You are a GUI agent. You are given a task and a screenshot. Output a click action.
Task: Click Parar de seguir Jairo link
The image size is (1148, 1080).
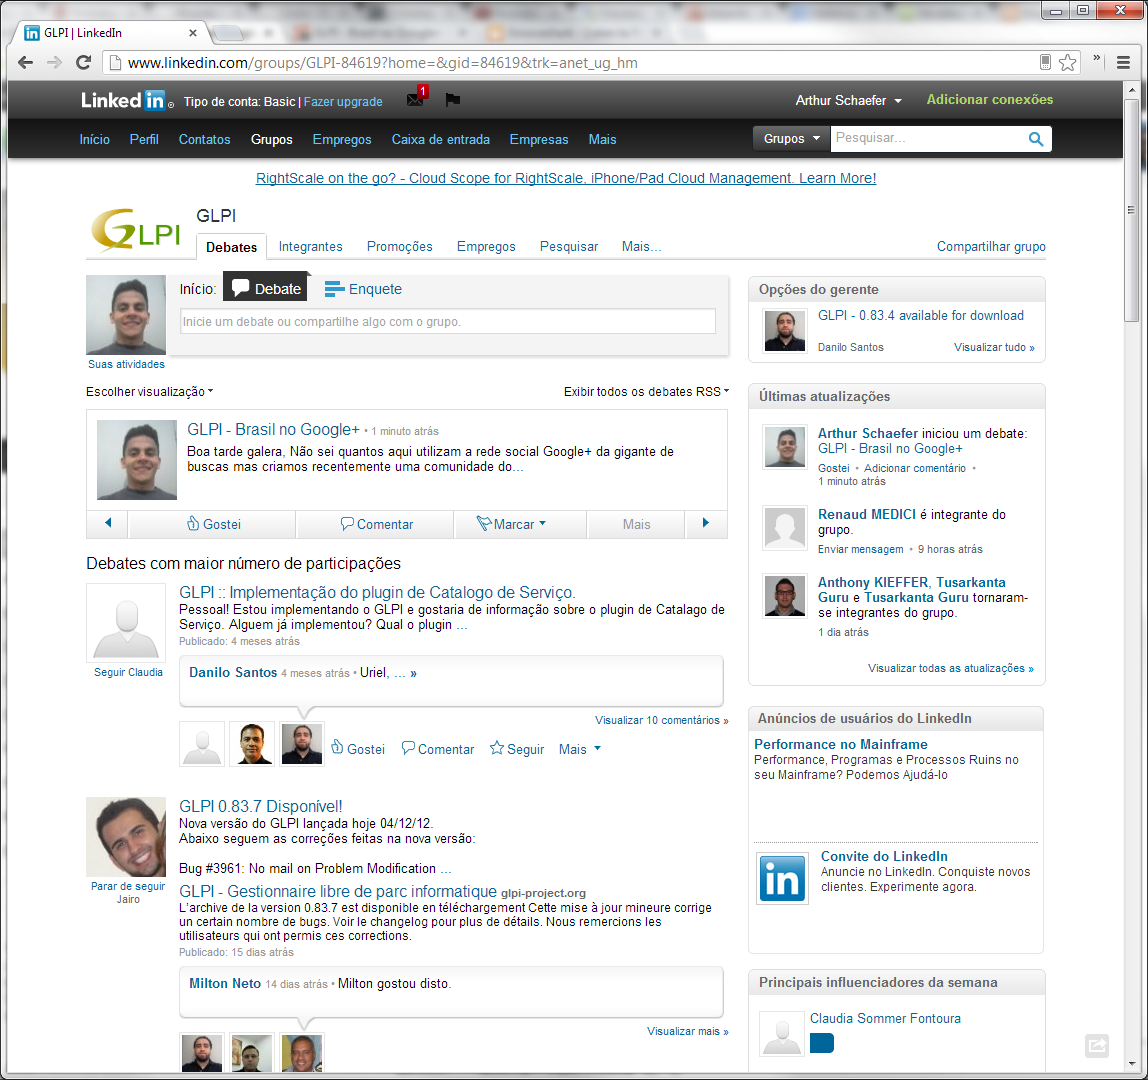click(128, 893)
